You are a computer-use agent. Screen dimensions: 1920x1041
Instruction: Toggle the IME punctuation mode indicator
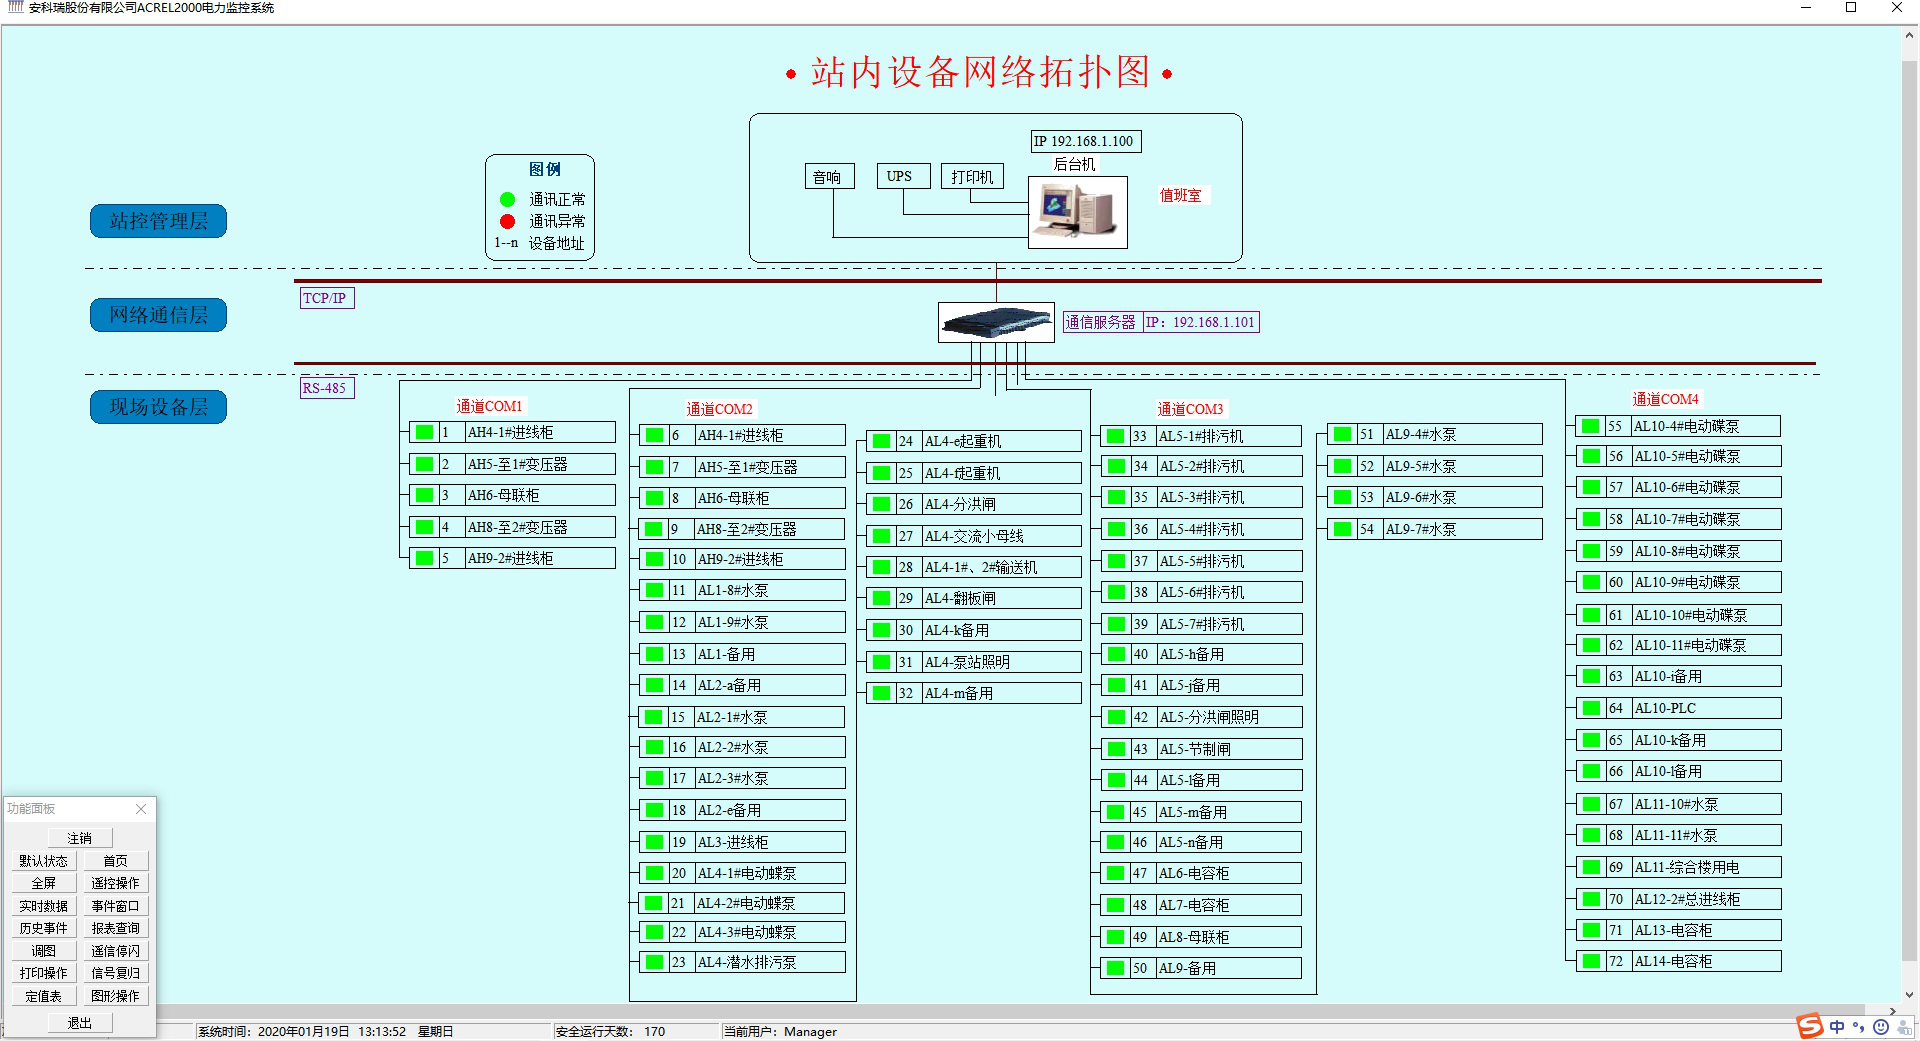point(1859,1027)
